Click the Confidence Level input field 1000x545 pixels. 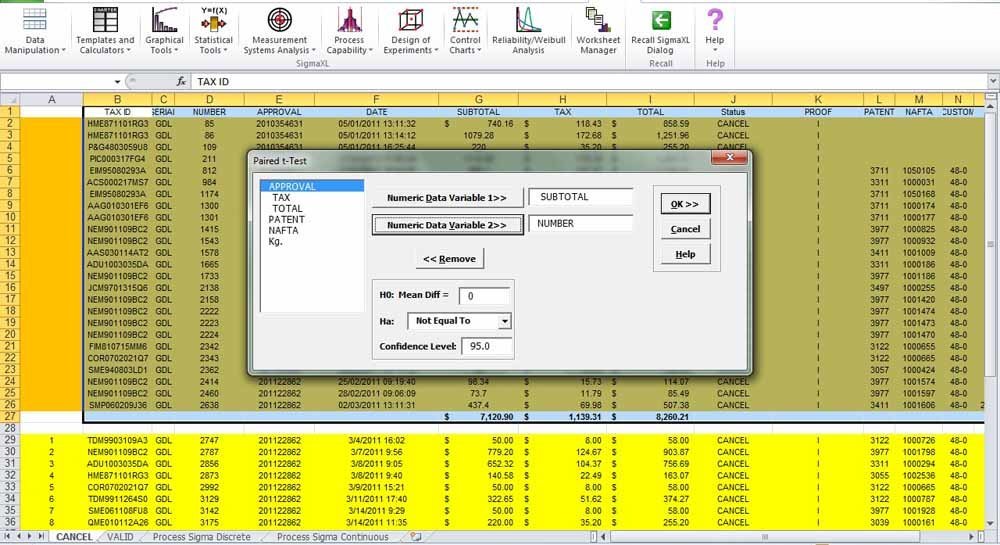(486, 346)
